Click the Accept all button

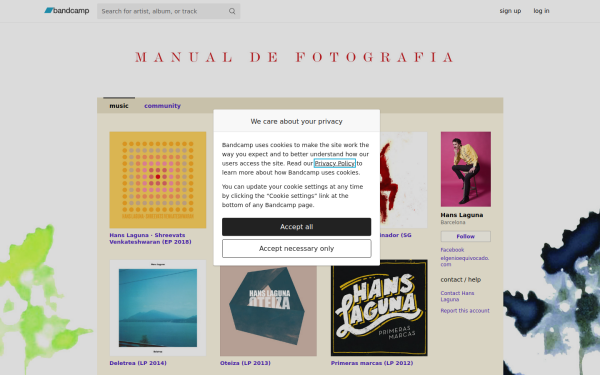[297, 227]
